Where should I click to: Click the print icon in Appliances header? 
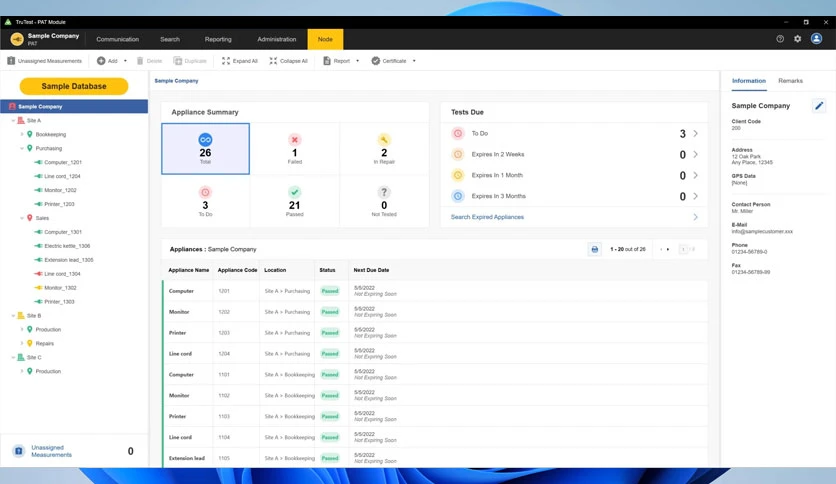(x=594, y=249)
